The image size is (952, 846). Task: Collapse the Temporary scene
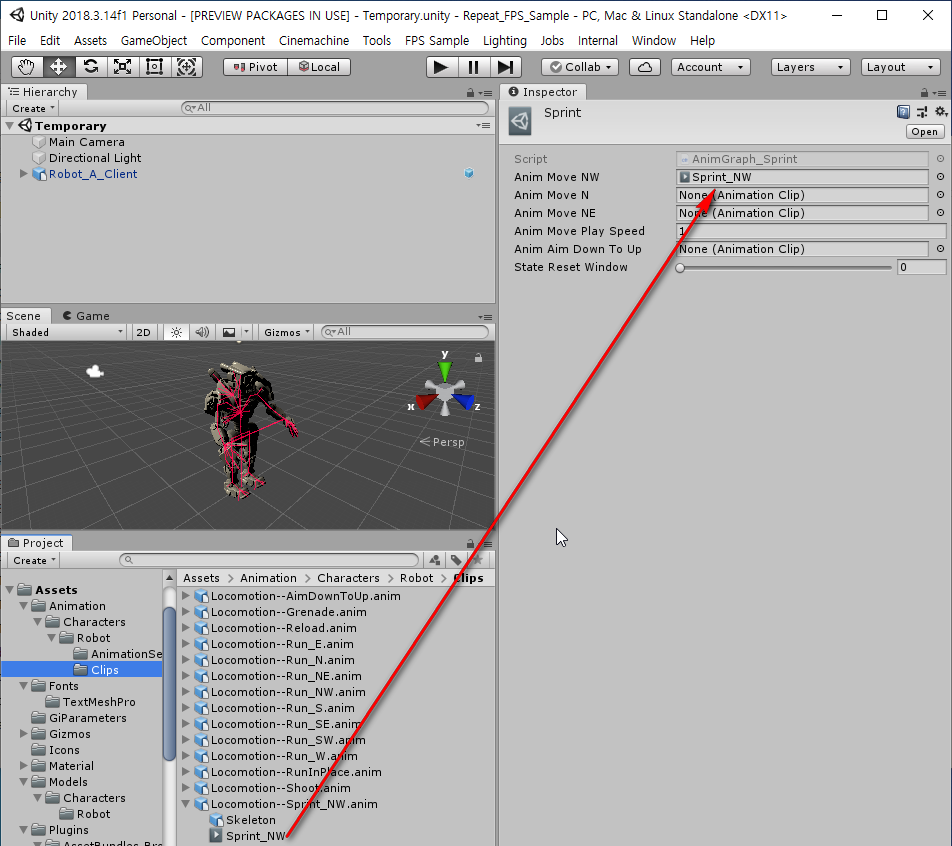pos(10,126)
